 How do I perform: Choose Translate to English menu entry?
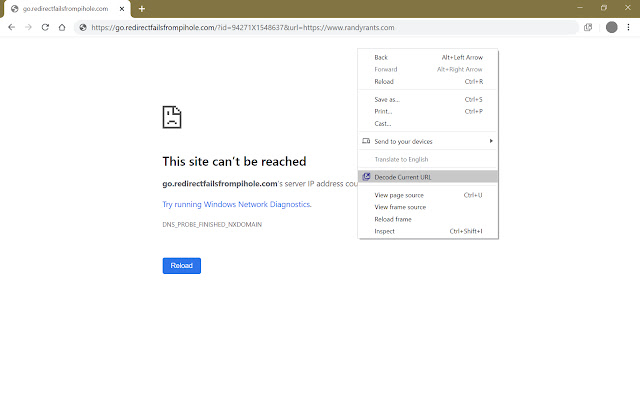point(428,159)
